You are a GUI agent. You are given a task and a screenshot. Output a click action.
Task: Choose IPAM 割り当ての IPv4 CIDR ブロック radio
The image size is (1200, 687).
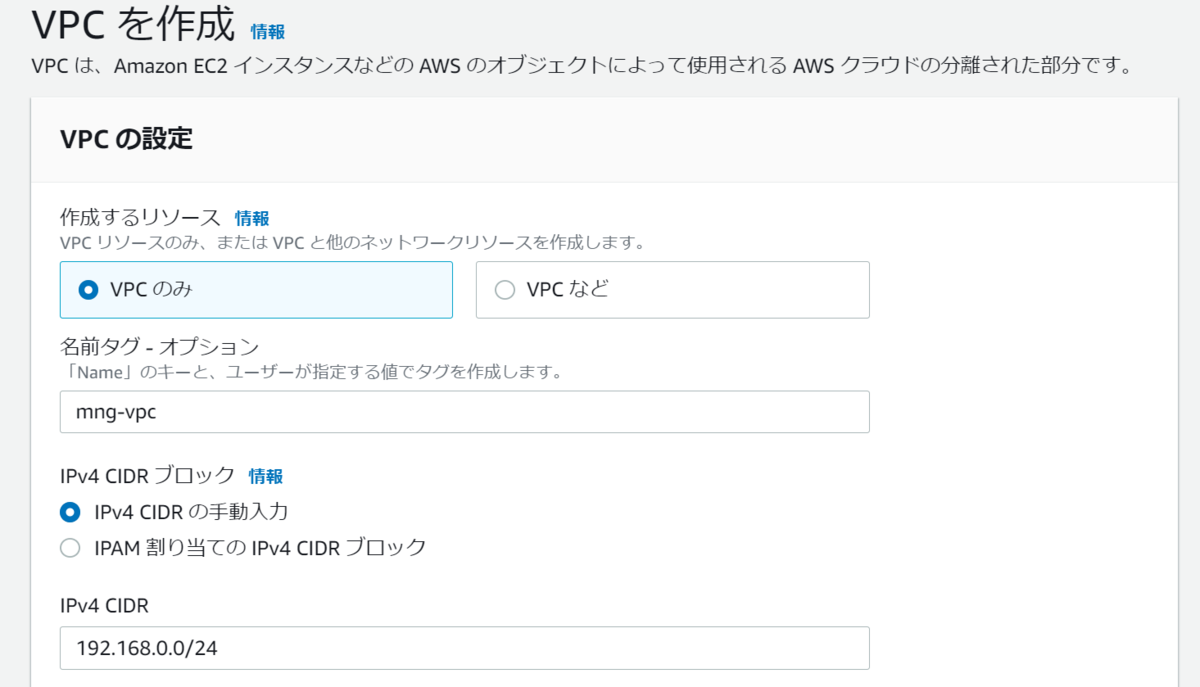point(70,548)
